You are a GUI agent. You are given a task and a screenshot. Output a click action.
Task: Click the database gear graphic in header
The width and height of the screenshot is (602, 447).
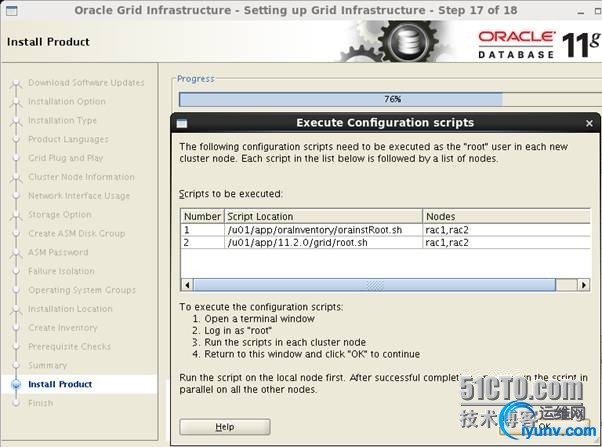click(397, 41)
